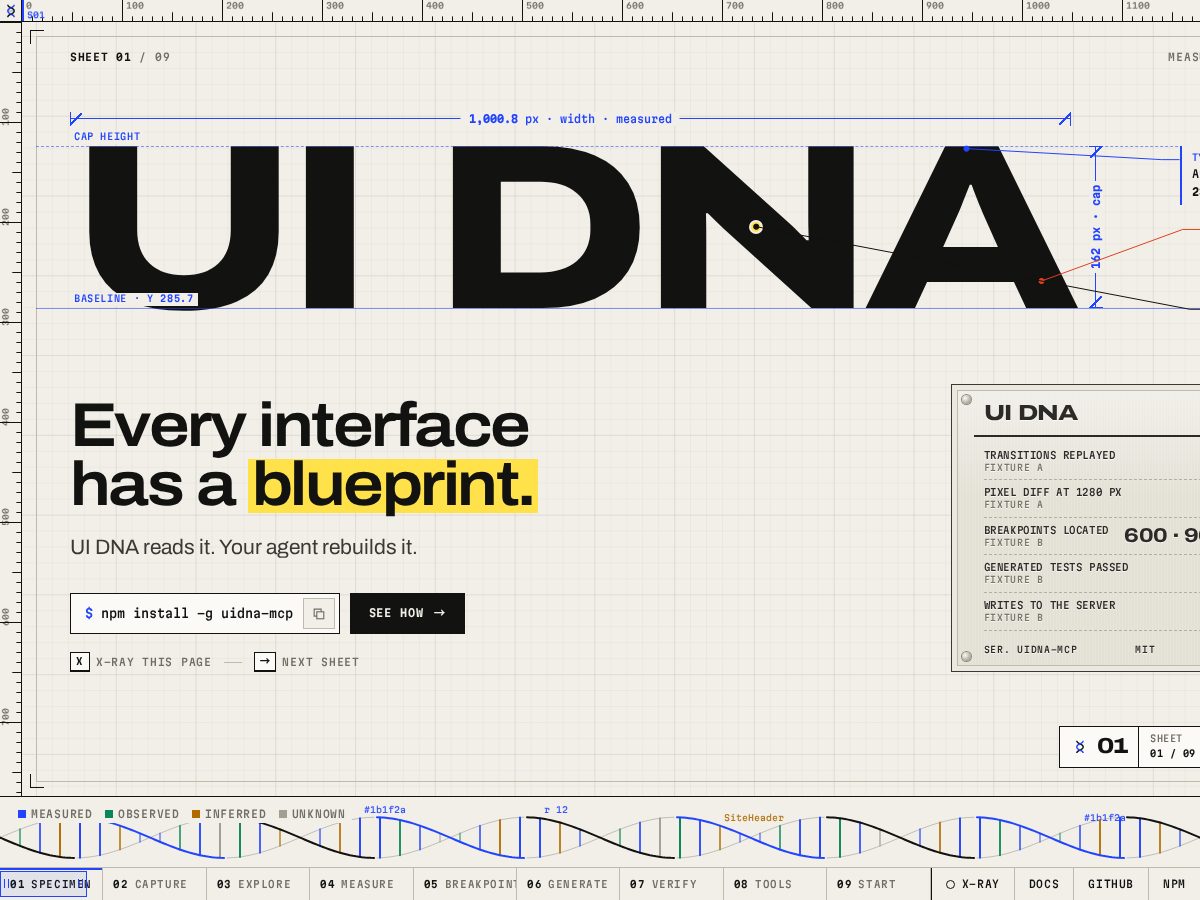Screen dimensions: 1200x900
Task: Select the 07 VERIFY tab
Action: point(672,884)
